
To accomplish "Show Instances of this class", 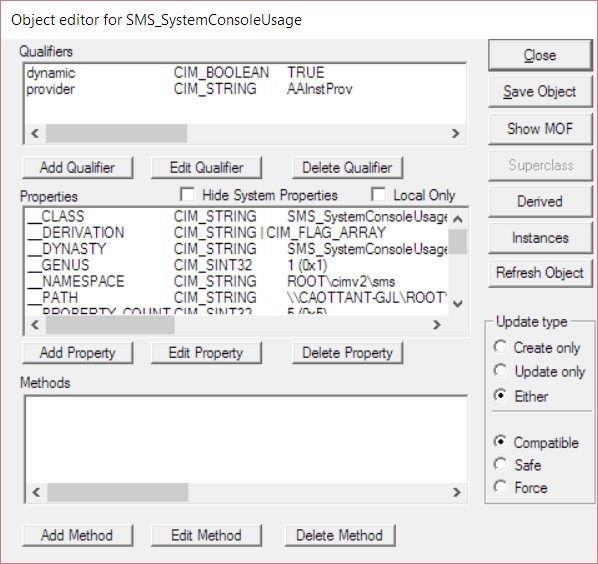I will coord(540,238).
